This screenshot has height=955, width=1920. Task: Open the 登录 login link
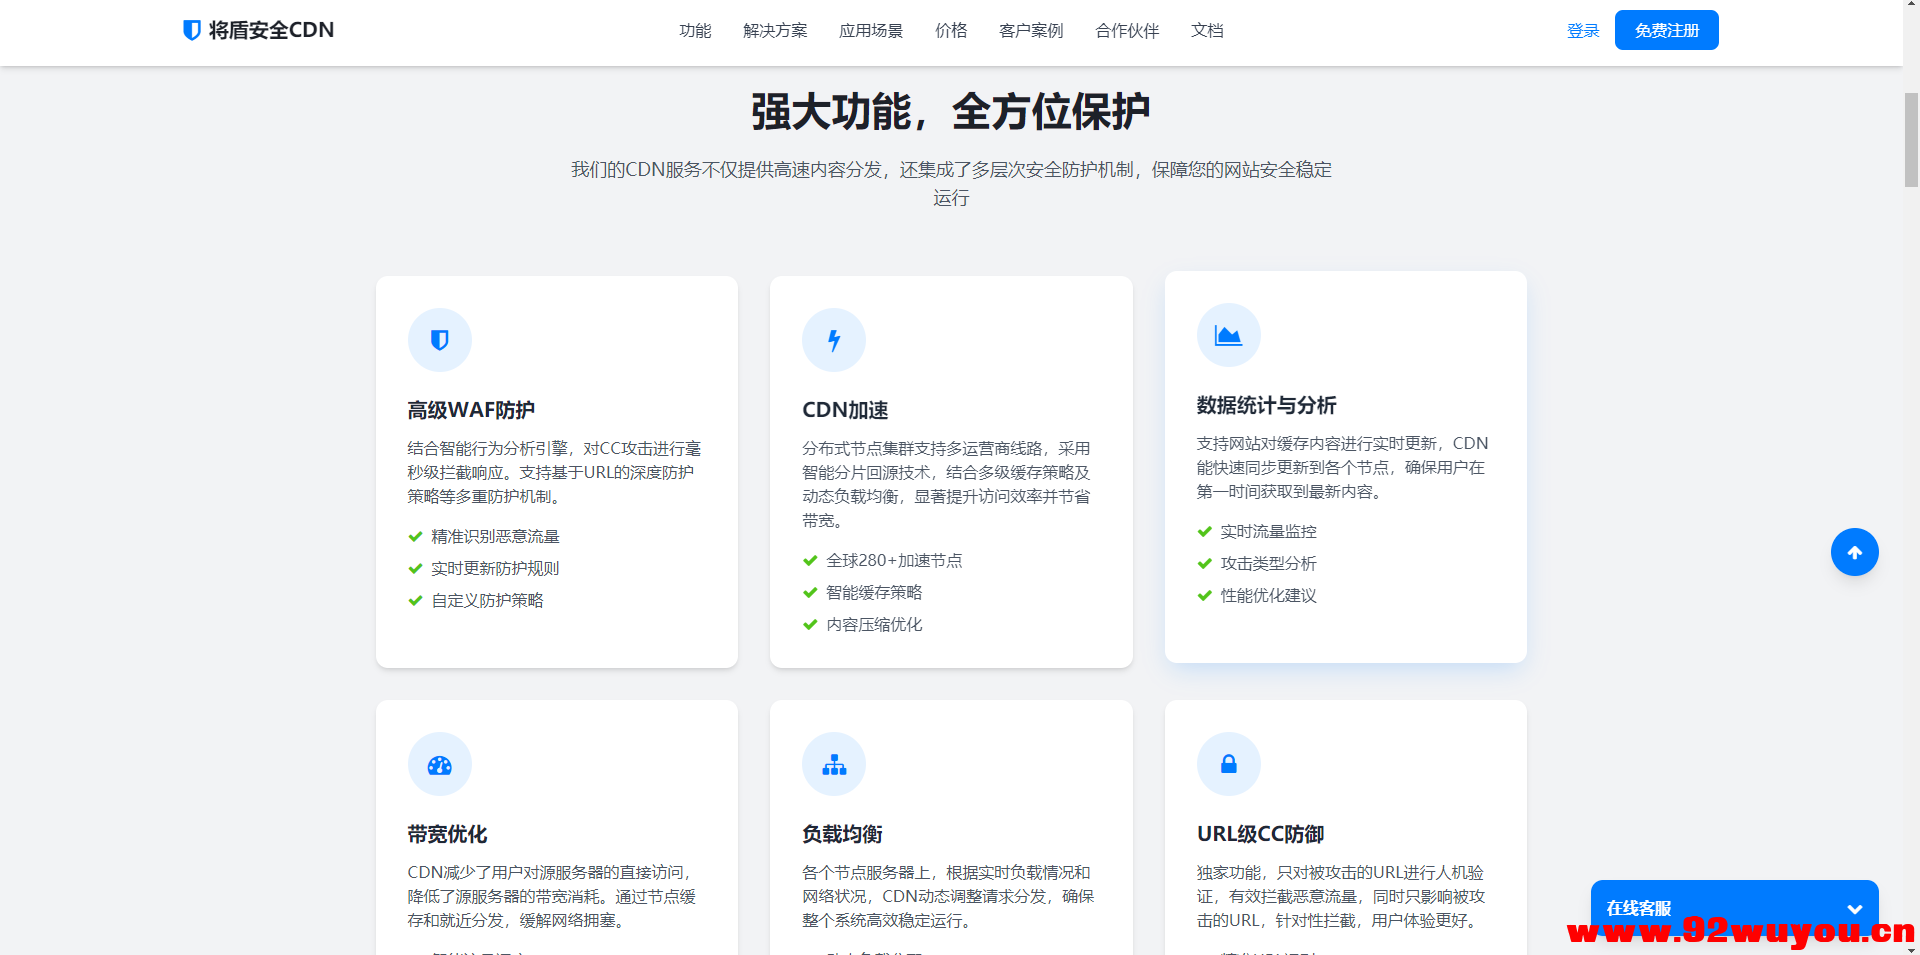[x=1583, y=30]
